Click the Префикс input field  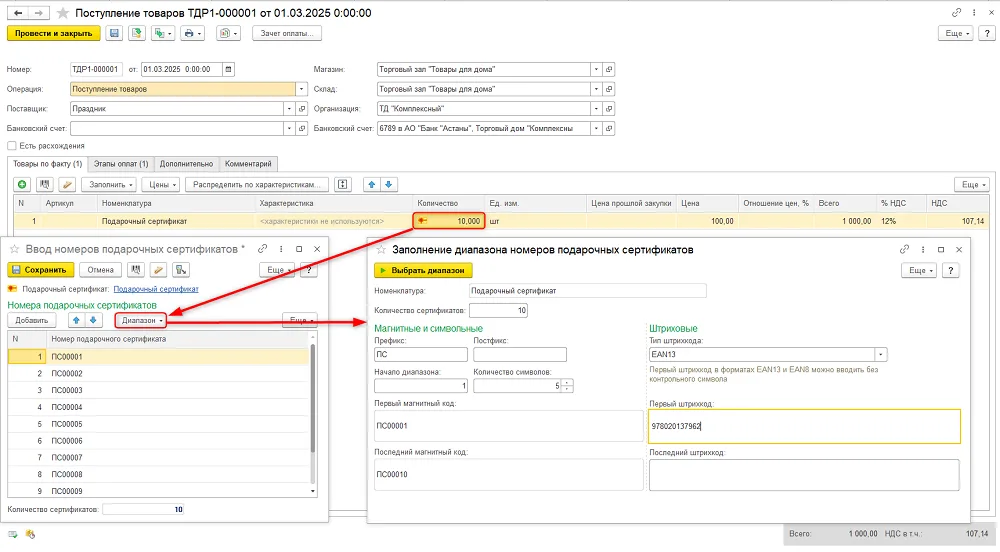tap(420, 354)
